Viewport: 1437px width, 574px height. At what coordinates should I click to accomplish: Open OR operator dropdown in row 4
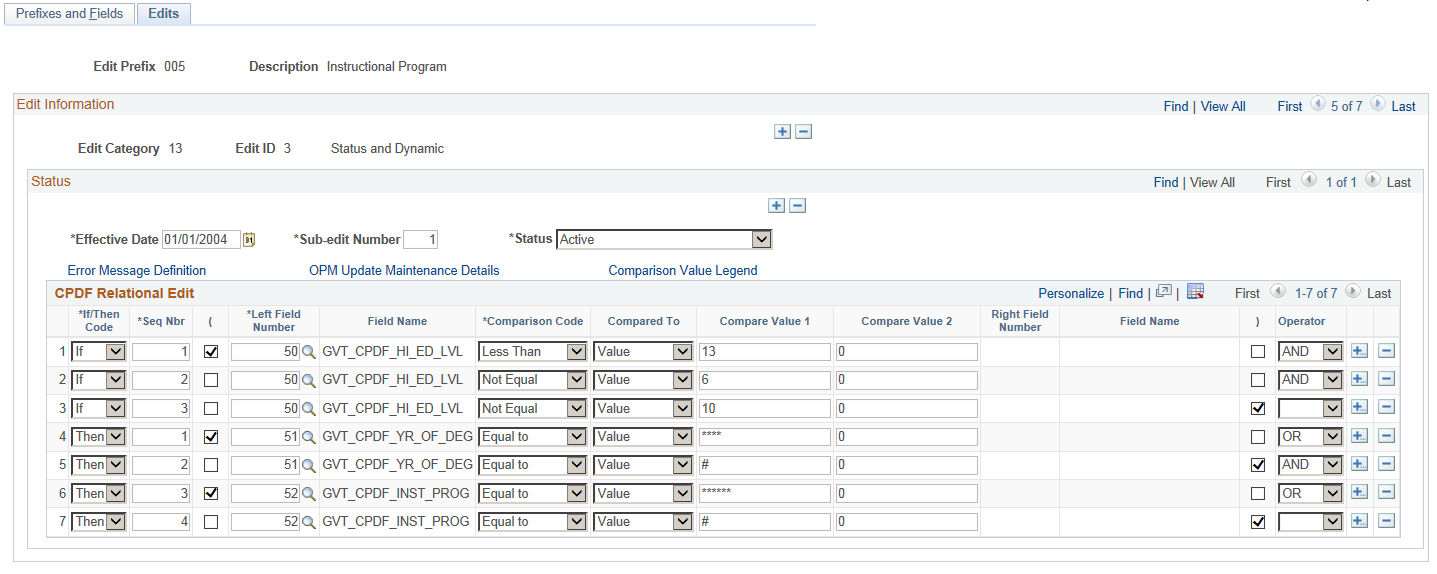tap(1310, 437)
